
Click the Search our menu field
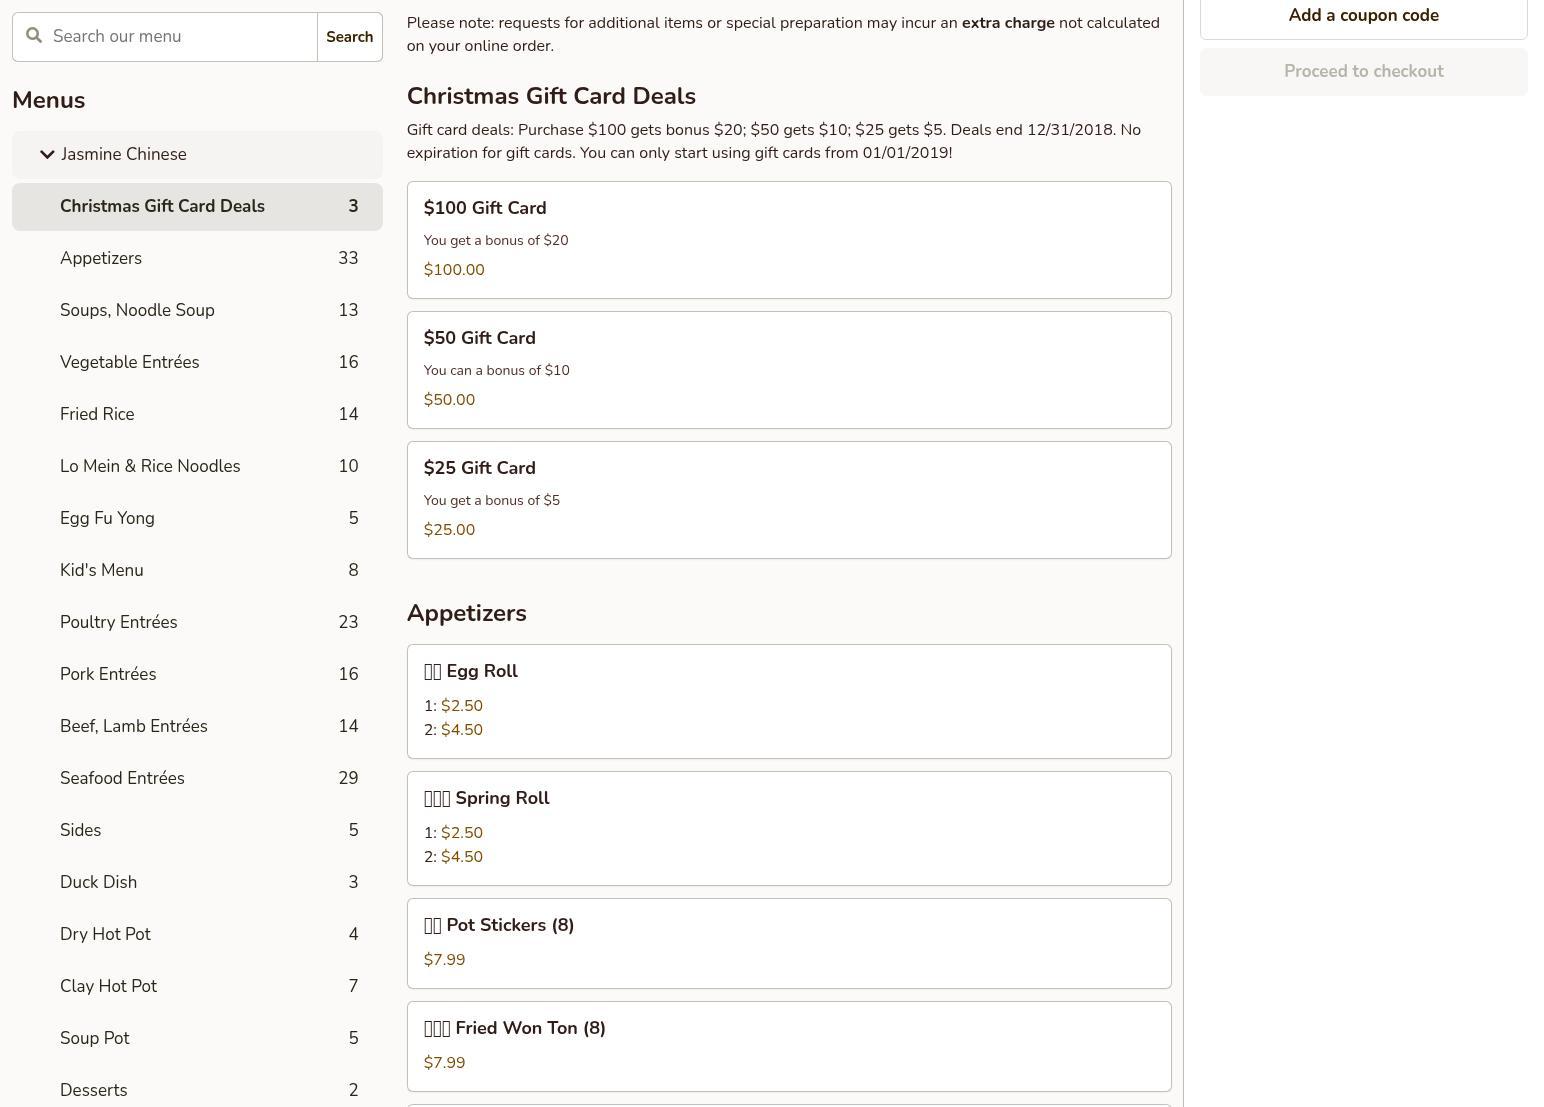(x=180, y=37)
